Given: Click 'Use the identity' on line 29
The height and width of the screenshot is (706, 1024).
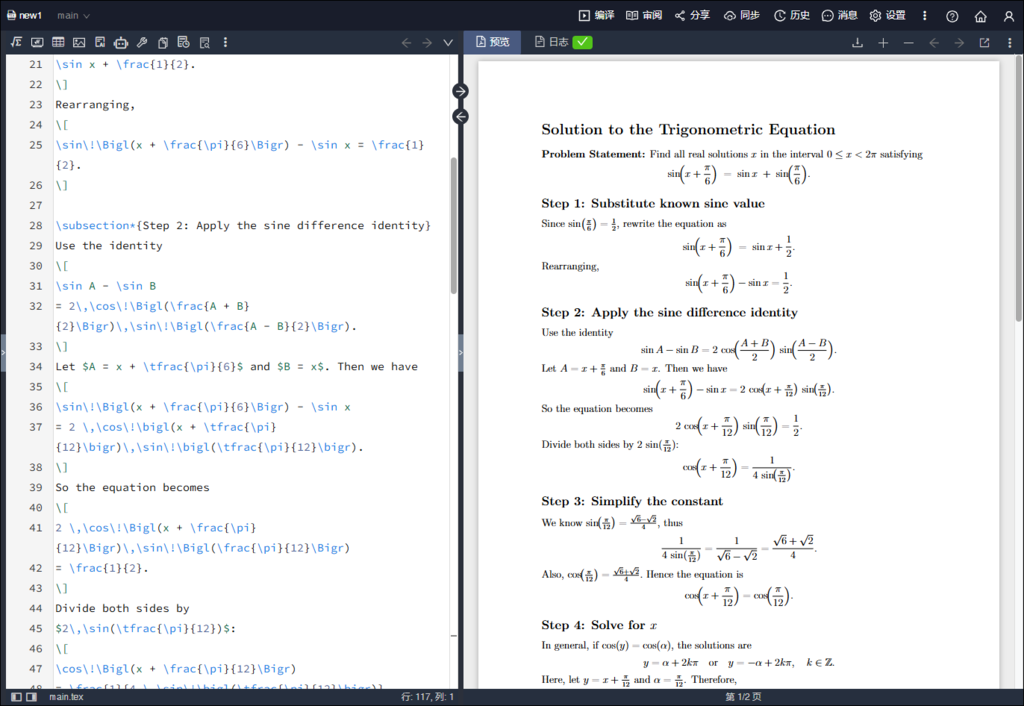Looking at the screenshot, I should click(108, 246).
